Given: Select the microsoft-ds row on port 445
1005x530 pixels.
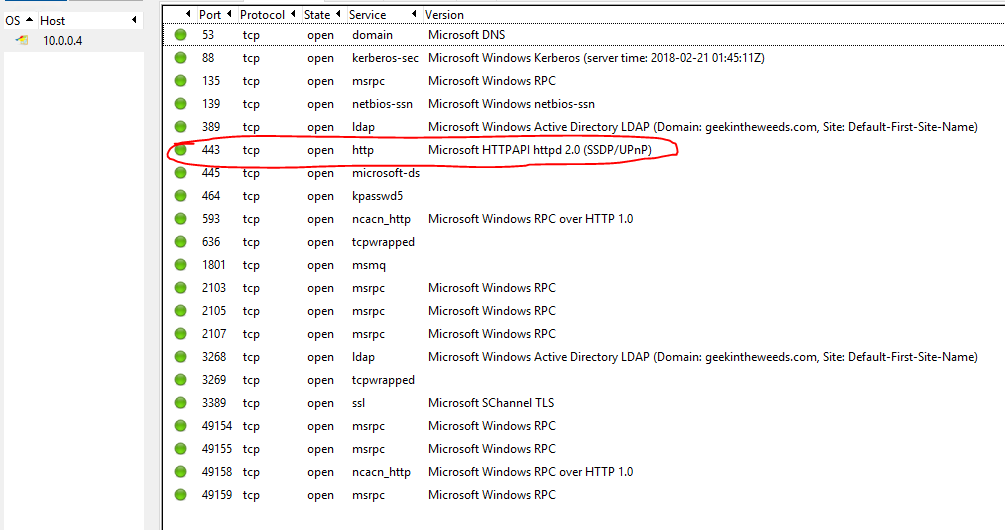Looking at the screenshot, I should [x=500, y=173].
